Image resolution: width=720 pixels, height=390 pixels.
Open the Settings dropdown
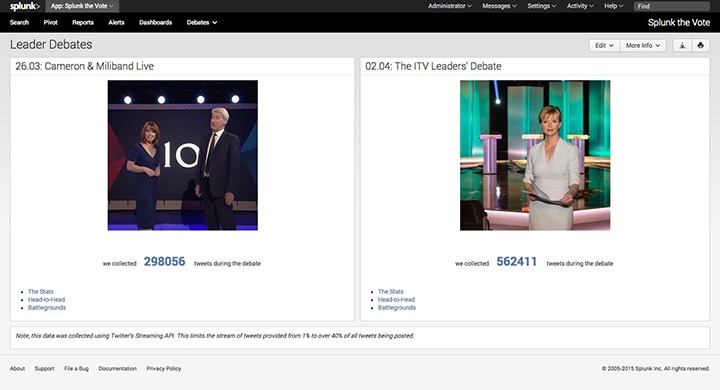click(541, 6)
